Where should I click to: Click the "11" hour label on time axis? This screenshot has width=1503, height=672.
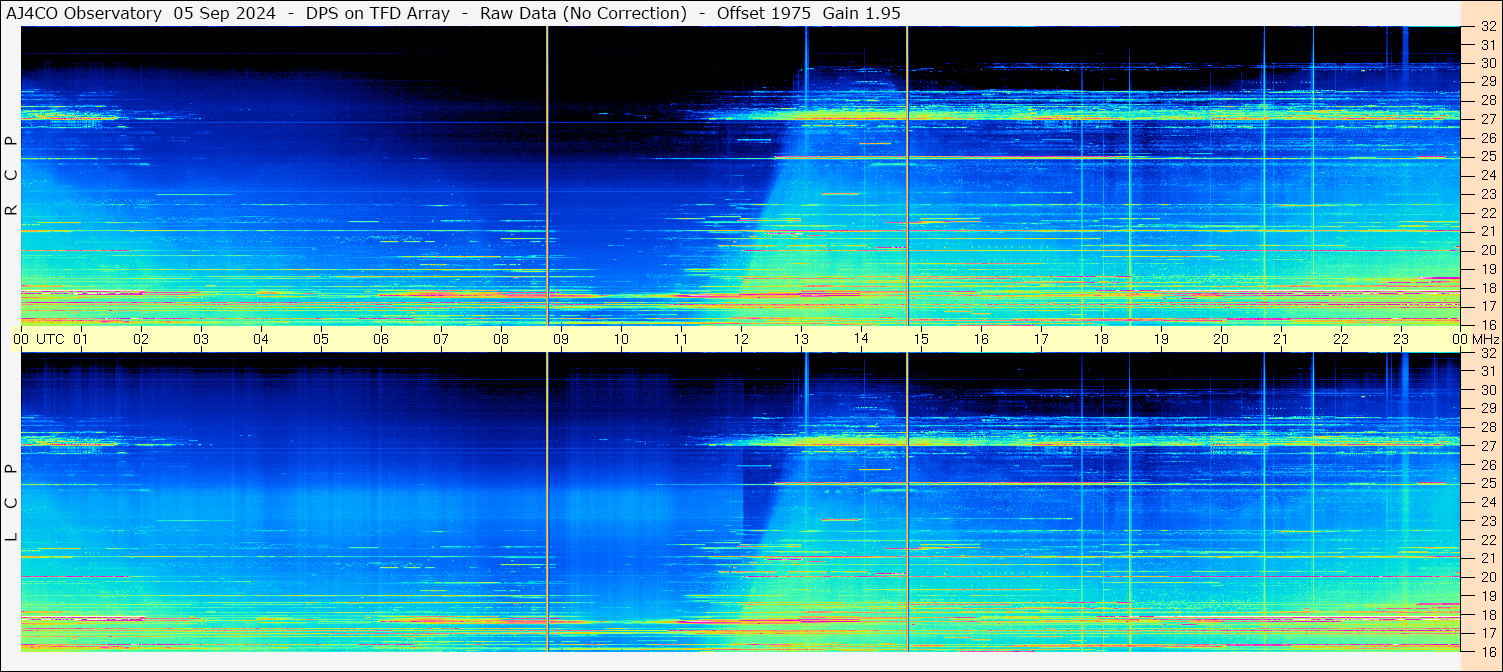pyautogui.click(x=681, y=339)
